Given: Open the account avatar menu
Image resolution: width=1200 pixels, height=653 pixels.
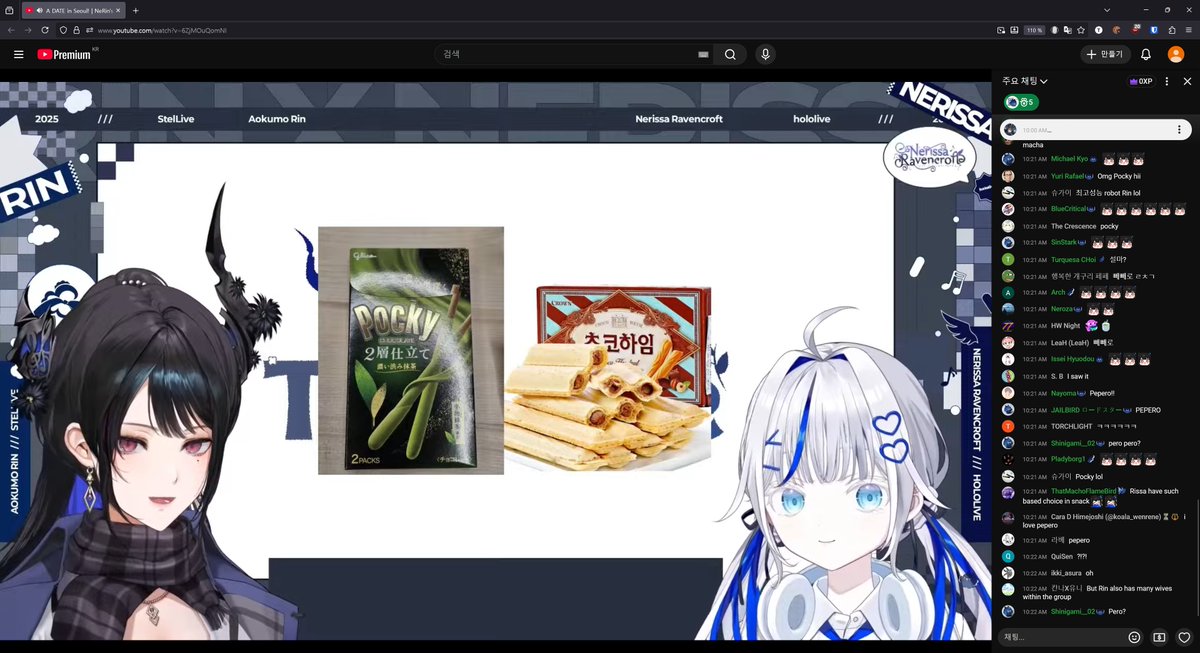Looking at the screenshot, I should point(1176,54).
